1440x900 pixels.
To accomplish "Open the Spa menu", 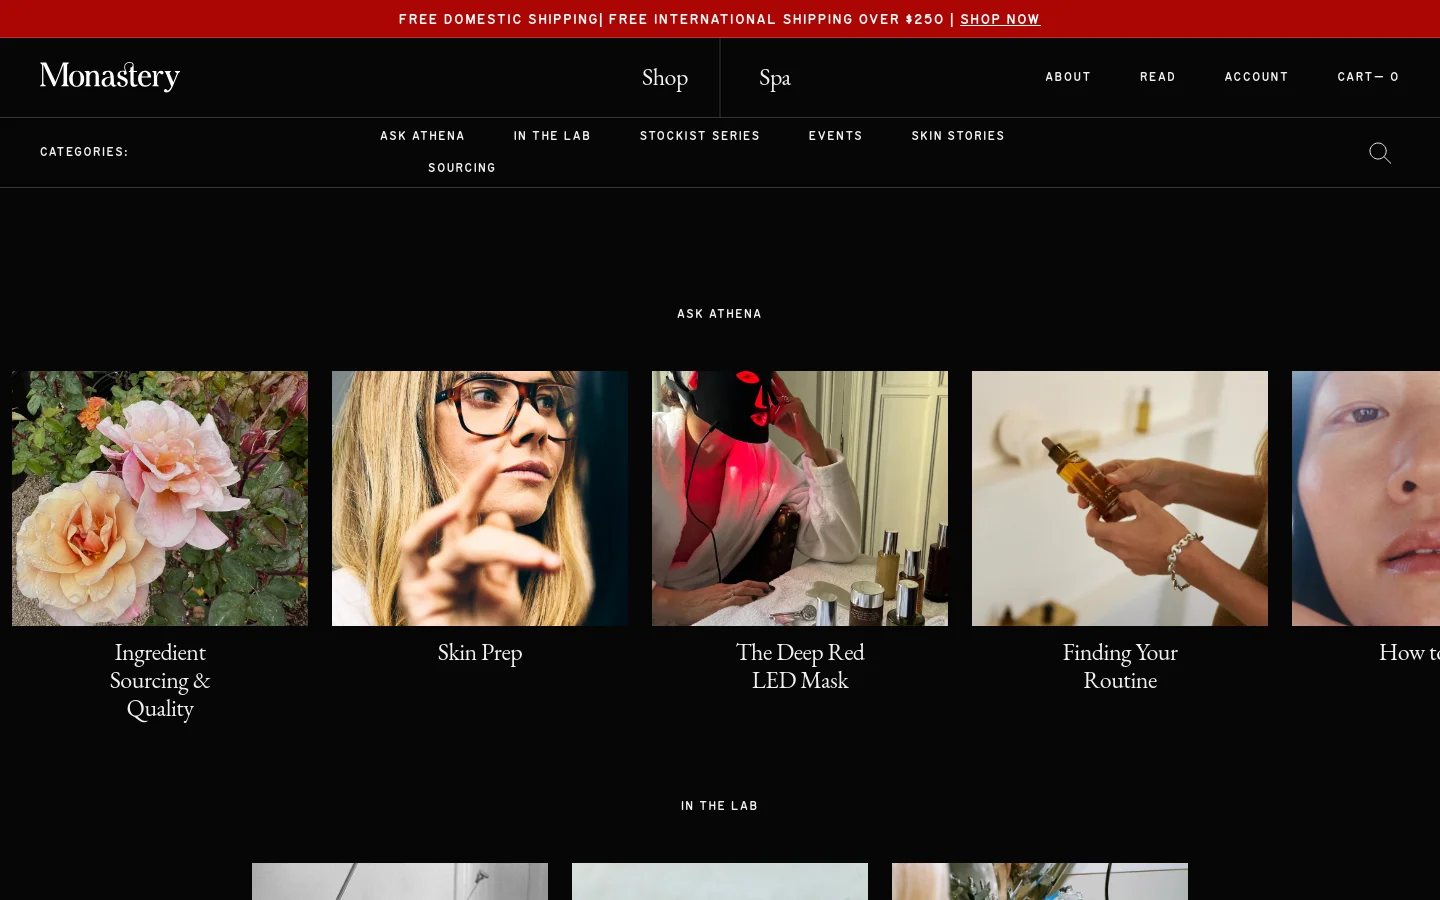I will [775, 77].
